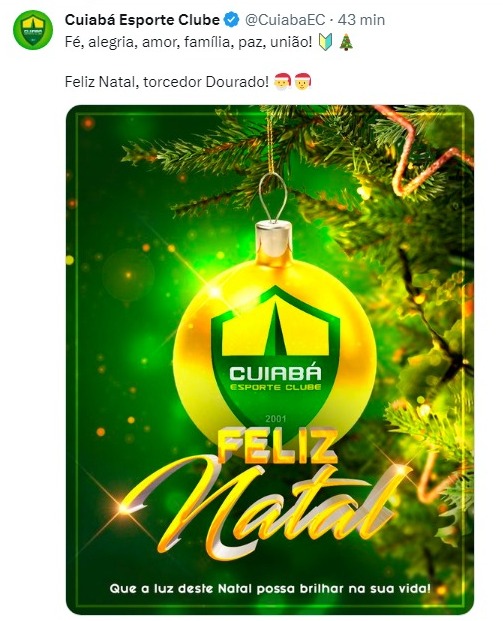Screen dimensions: 503x621
Task: Open the @CuiabaEC handle link
Action: pyautogui.click(x=285, y=19)
